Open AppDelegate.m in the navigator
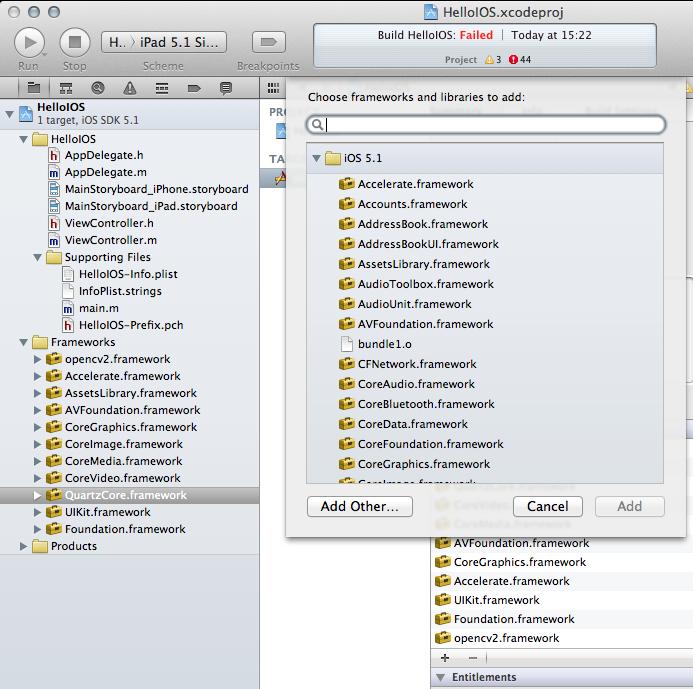 (105, 172)
